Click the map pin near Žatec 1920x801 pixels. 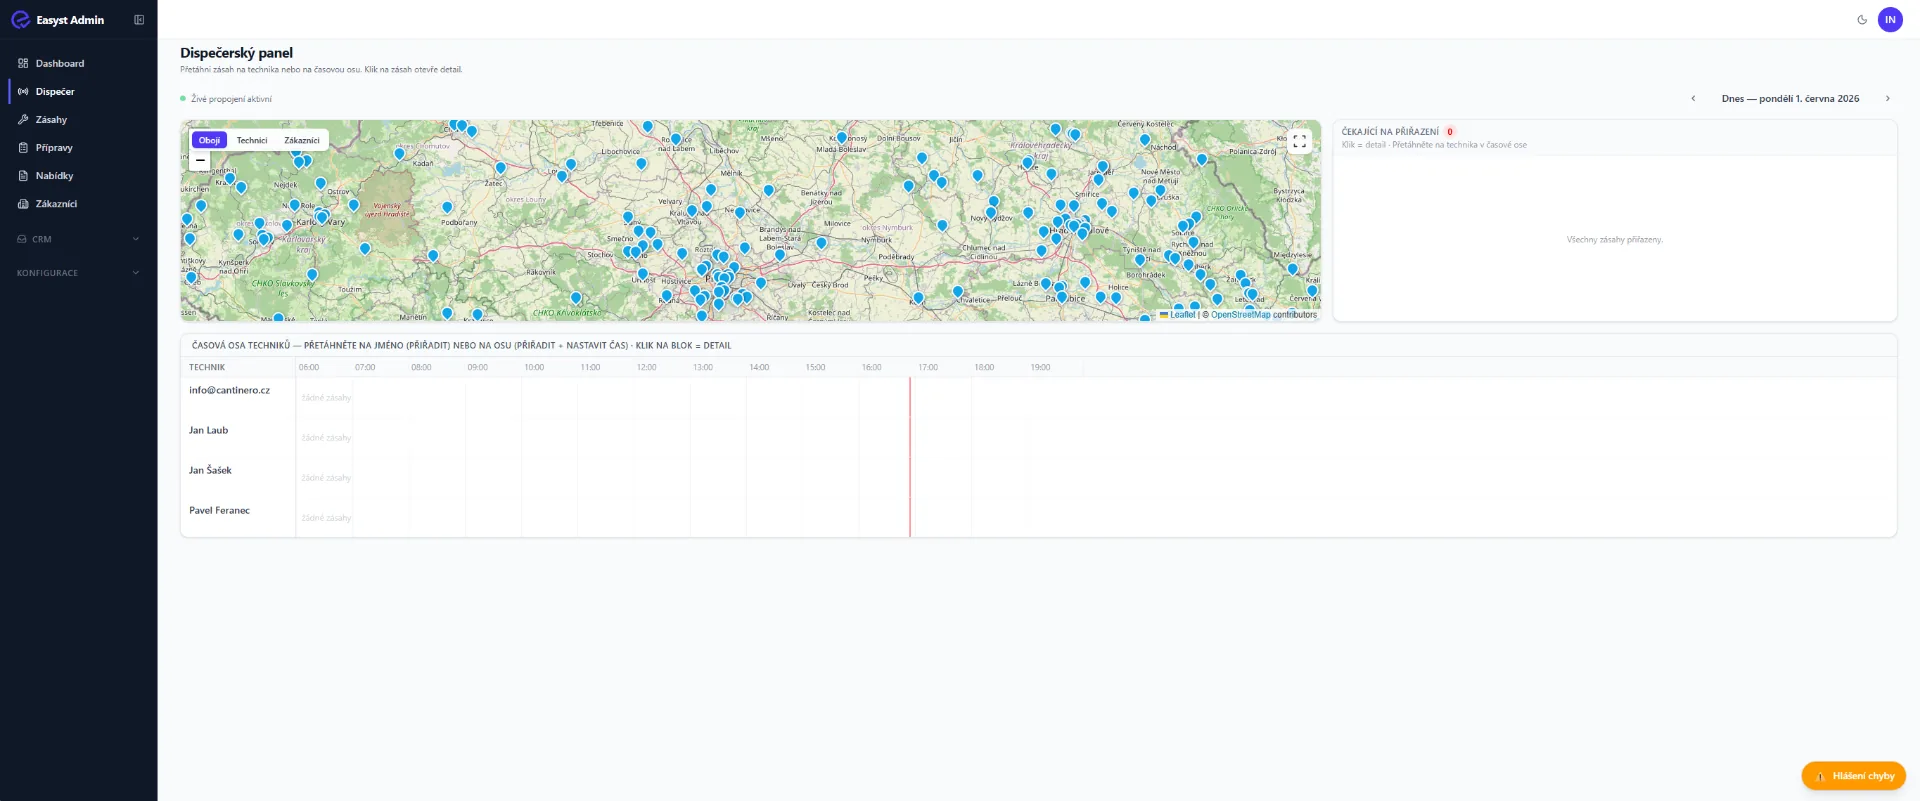[x=500, y=168]
